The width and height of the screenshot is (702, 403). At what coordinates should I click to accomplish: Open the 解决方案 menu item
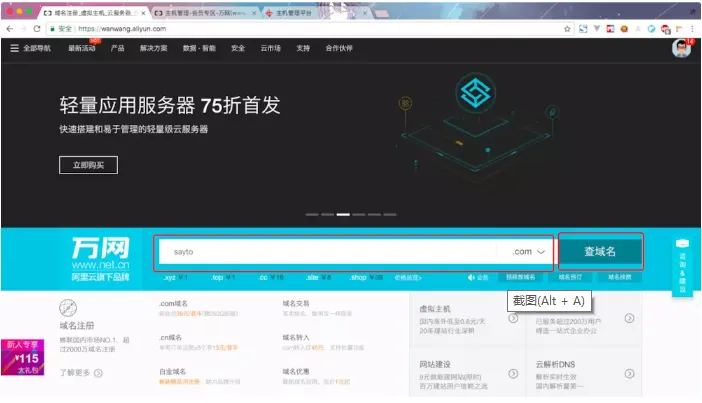click(154, 48)
